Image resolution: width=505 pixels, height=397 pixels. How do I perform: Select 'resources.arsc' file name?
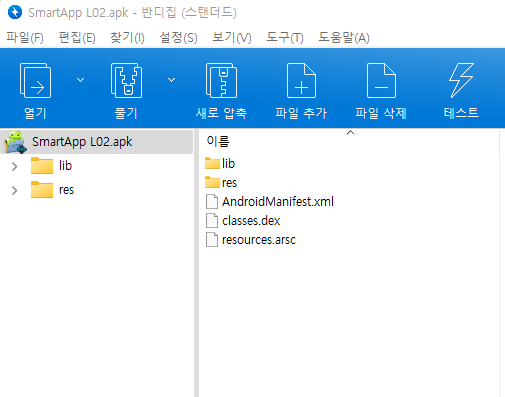[259, 240]
